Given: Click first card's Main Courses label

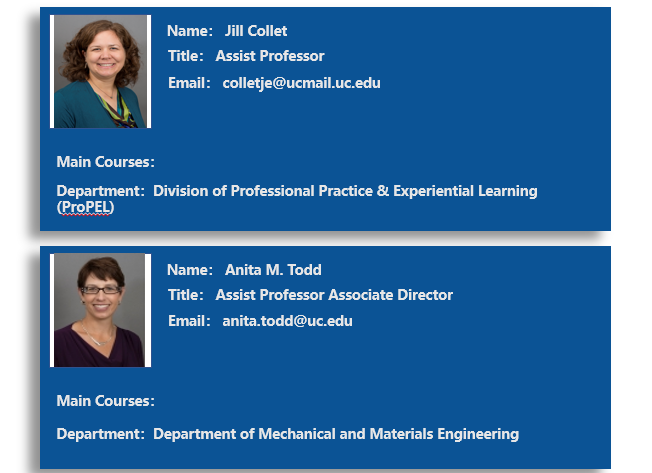Looking at the screenshot, I should (x=106, y=162).
